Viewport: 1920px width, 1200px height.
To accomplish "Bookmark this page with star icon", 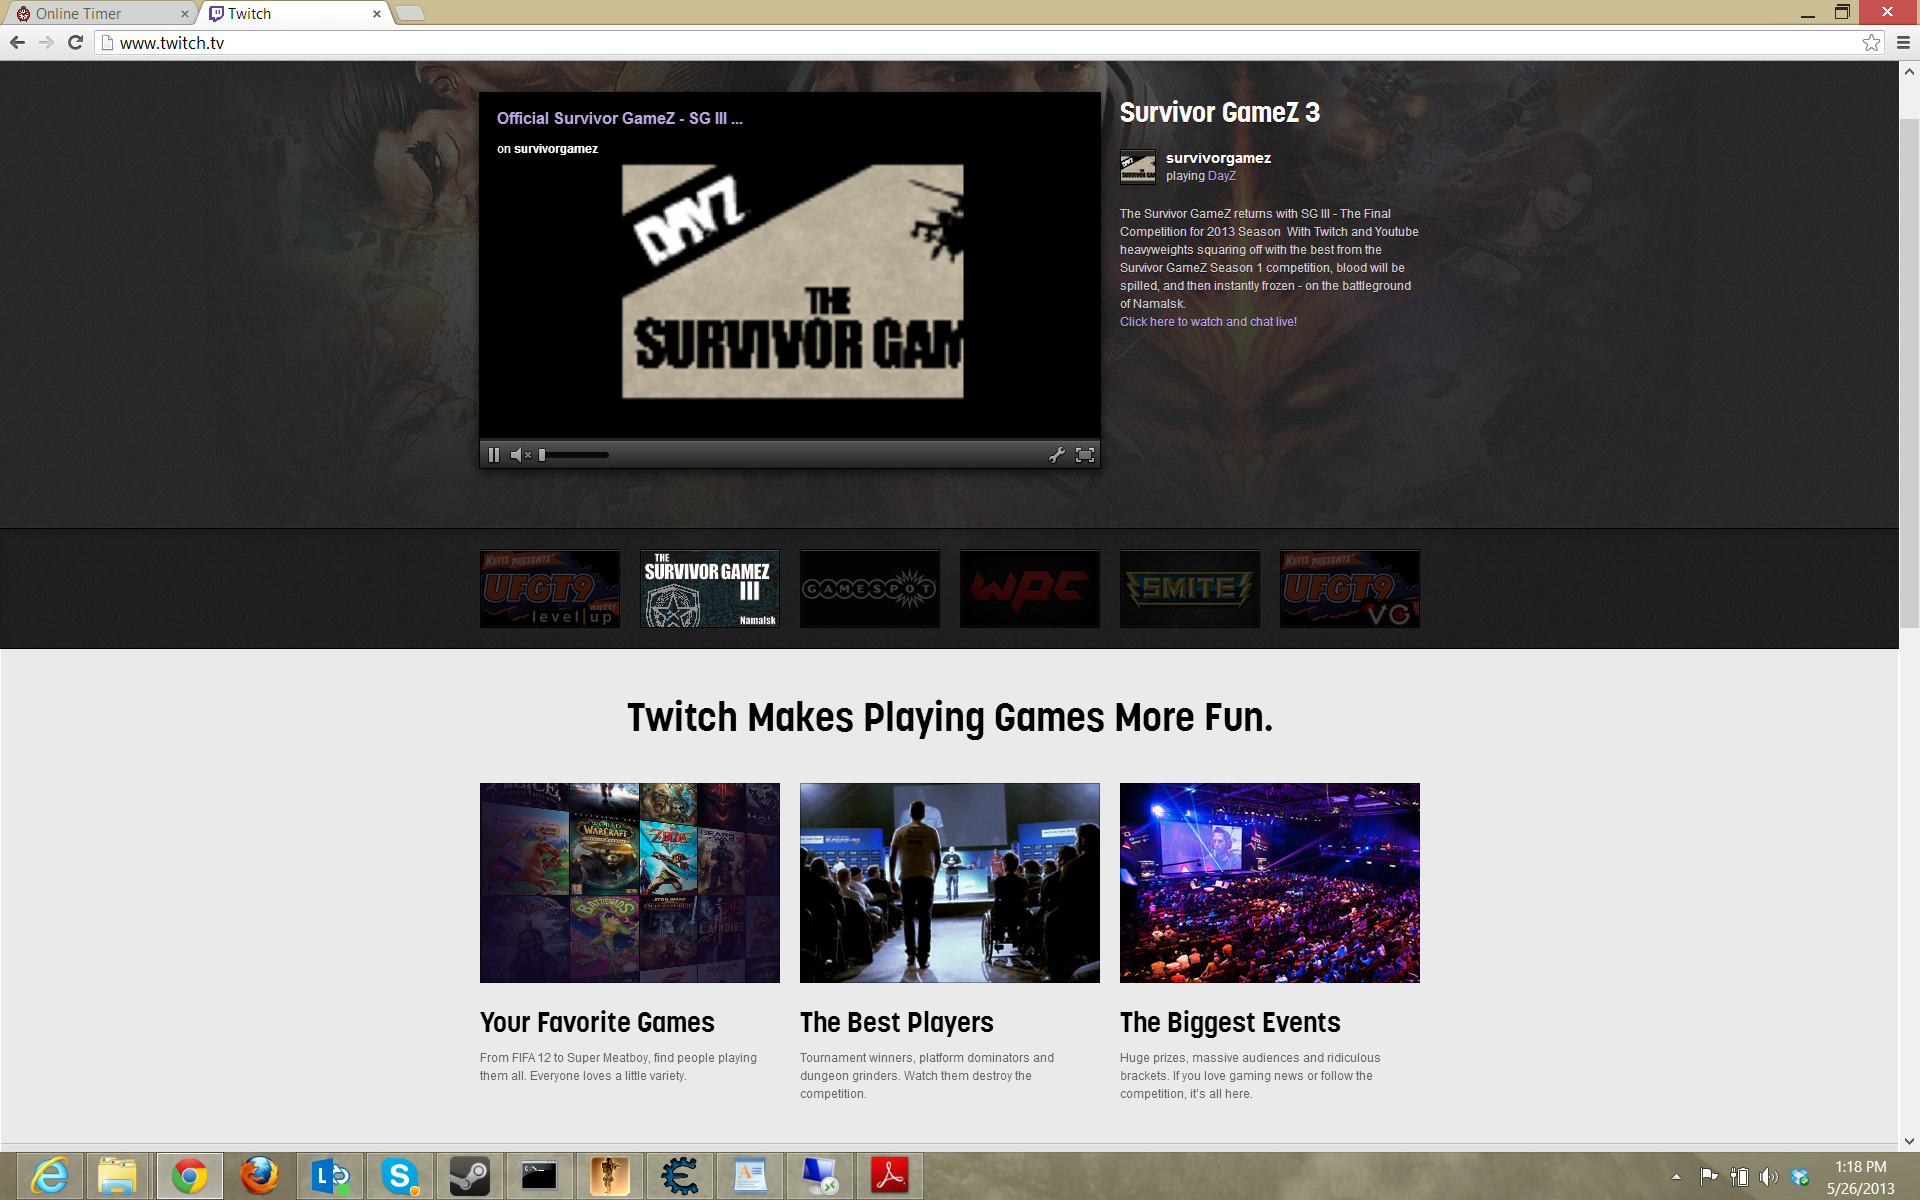I will point(1872,43).
